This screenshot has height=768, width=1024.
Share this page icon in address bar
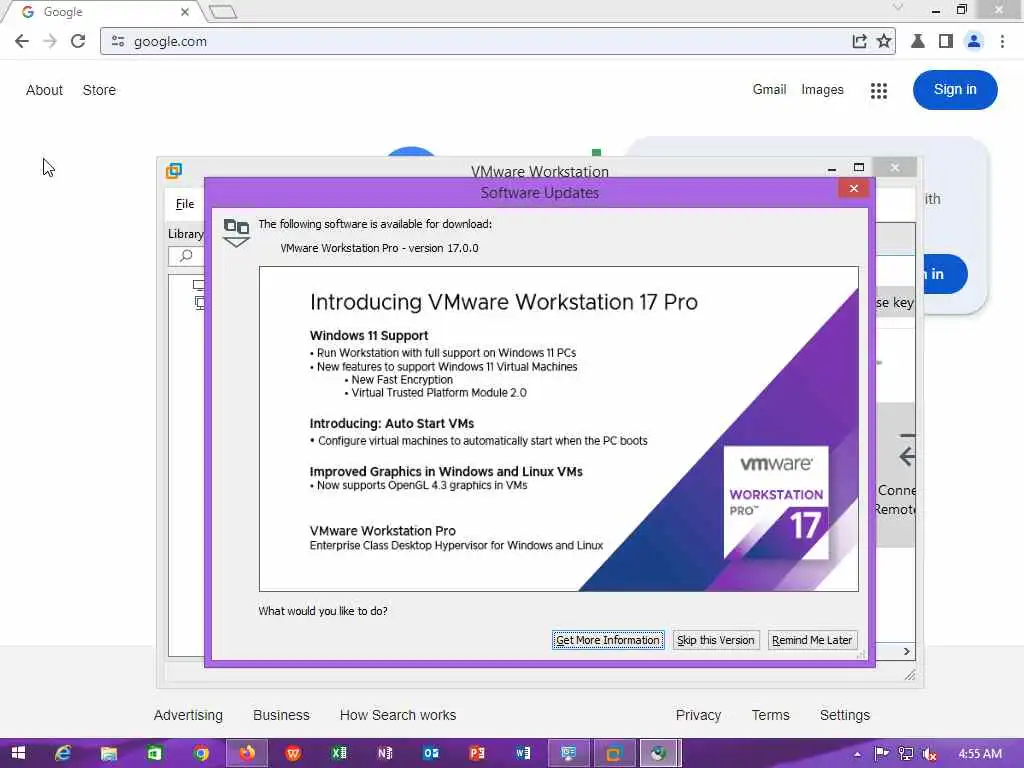point(859,41)
